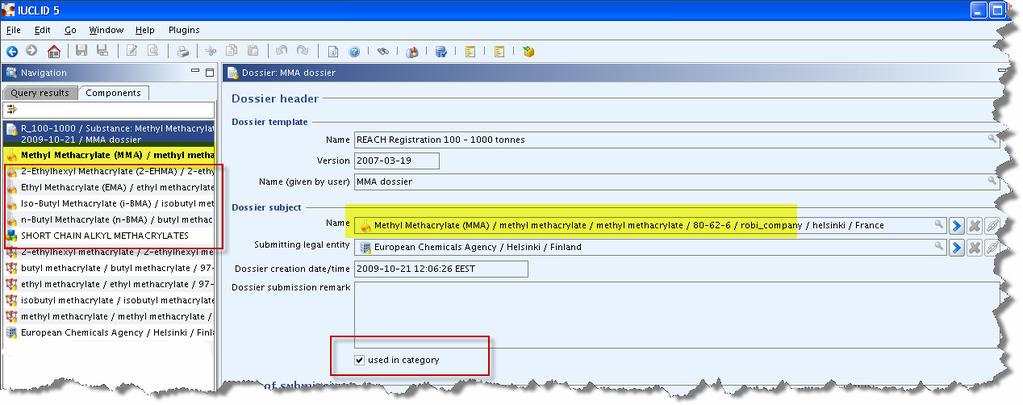The width and height of the screenshot is (1023, 405).
Task: Switch to the Query results tab
Action: coord(40,93)
